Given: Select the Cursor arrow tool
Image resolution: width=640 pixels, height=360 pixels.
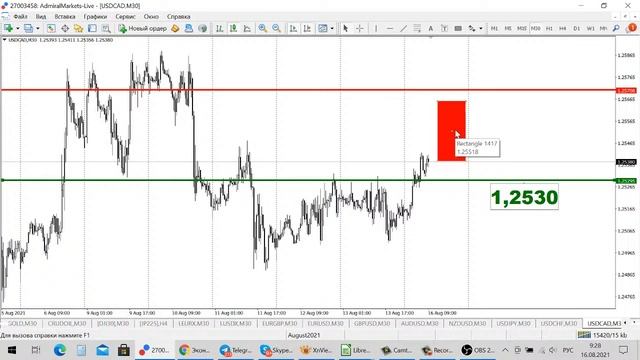Looking at the screenshot, I should 346,28.
